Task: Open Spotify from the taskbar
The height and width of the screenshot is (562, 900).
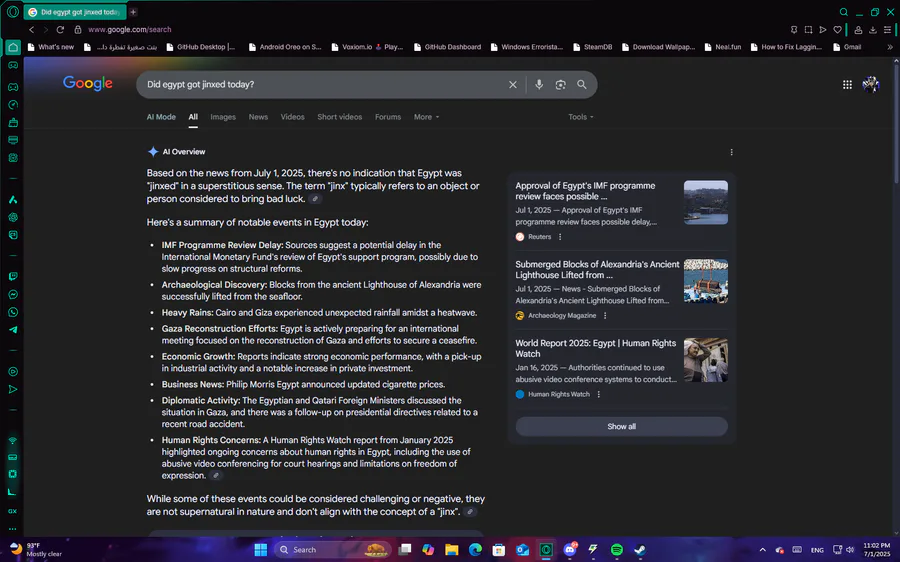Action: coord(616,549)
